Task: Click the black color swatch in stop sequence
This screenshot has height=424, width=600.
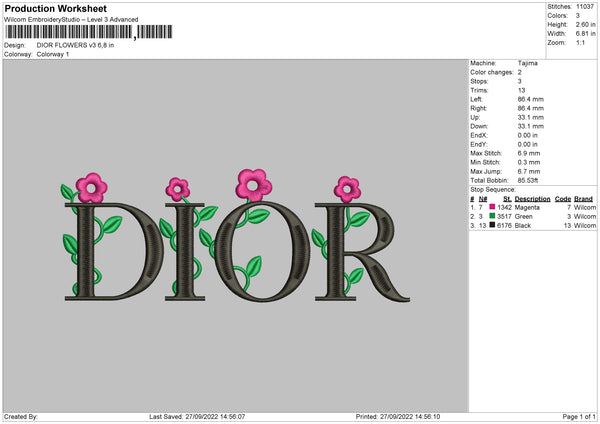Action: (492, 225)
